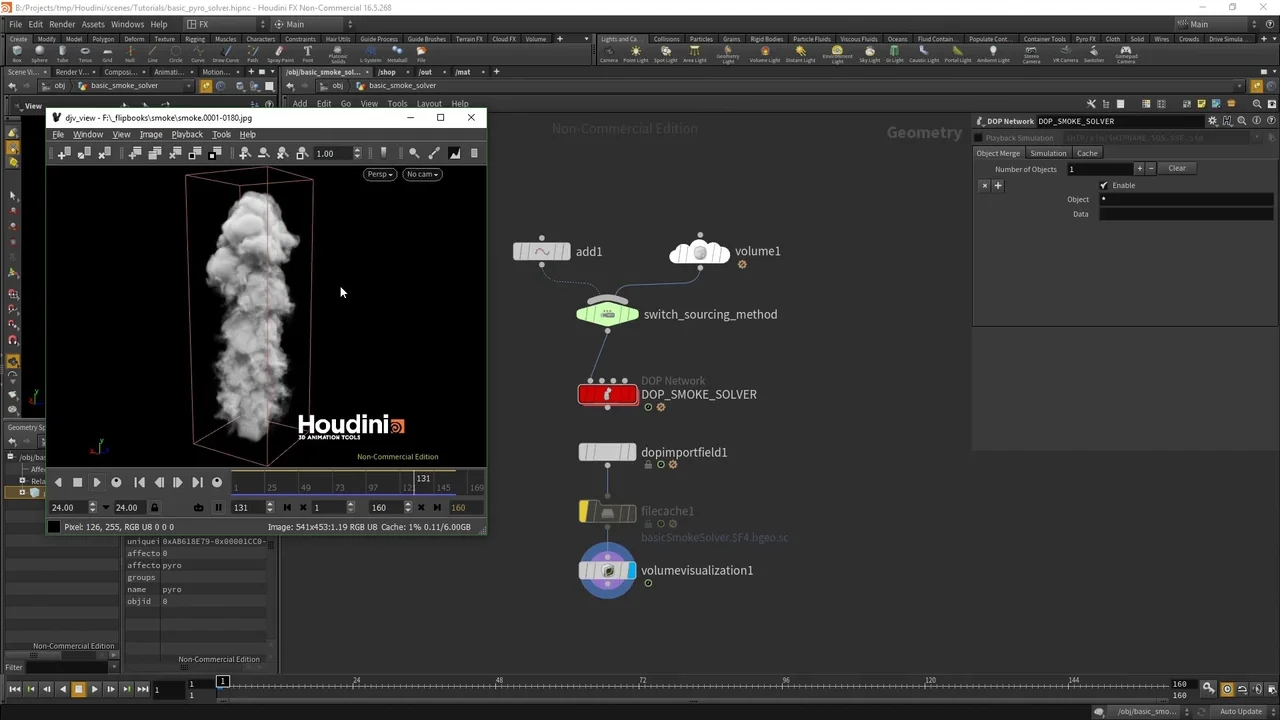Add a Distant Light from shelf
1280x720 pixels.
point(800,53)
